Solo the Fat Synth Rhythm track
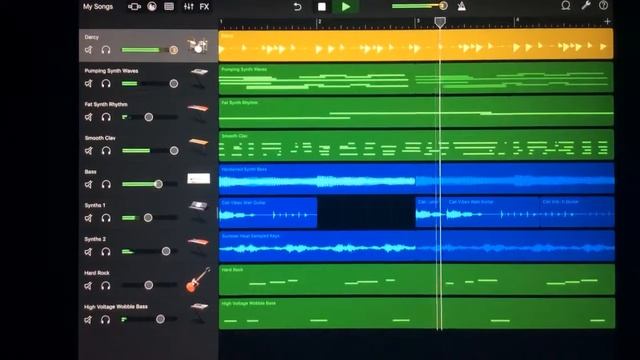This screenshot has height=360, width=640. click(106, 118)
